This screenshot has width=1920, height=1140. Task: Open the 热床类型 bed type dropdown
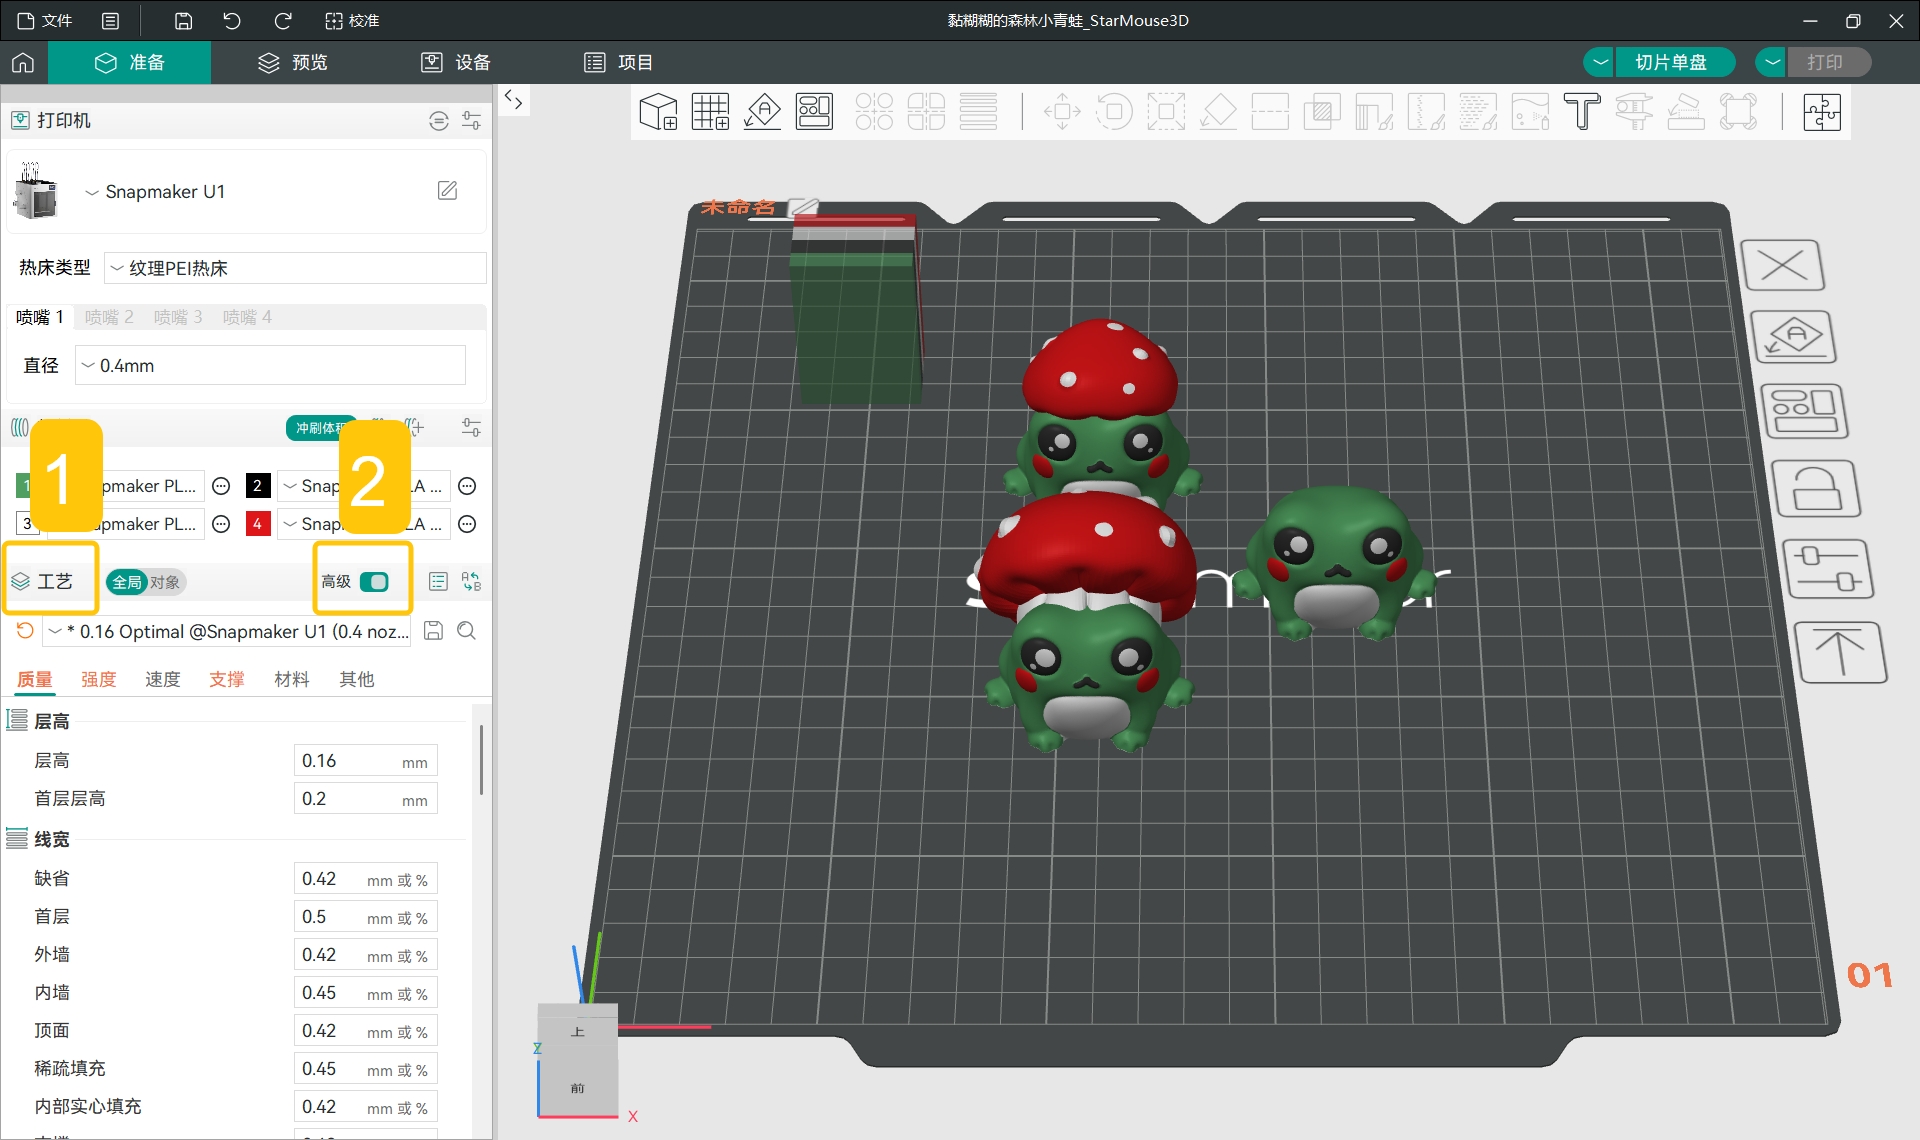[x=296, y=268]
